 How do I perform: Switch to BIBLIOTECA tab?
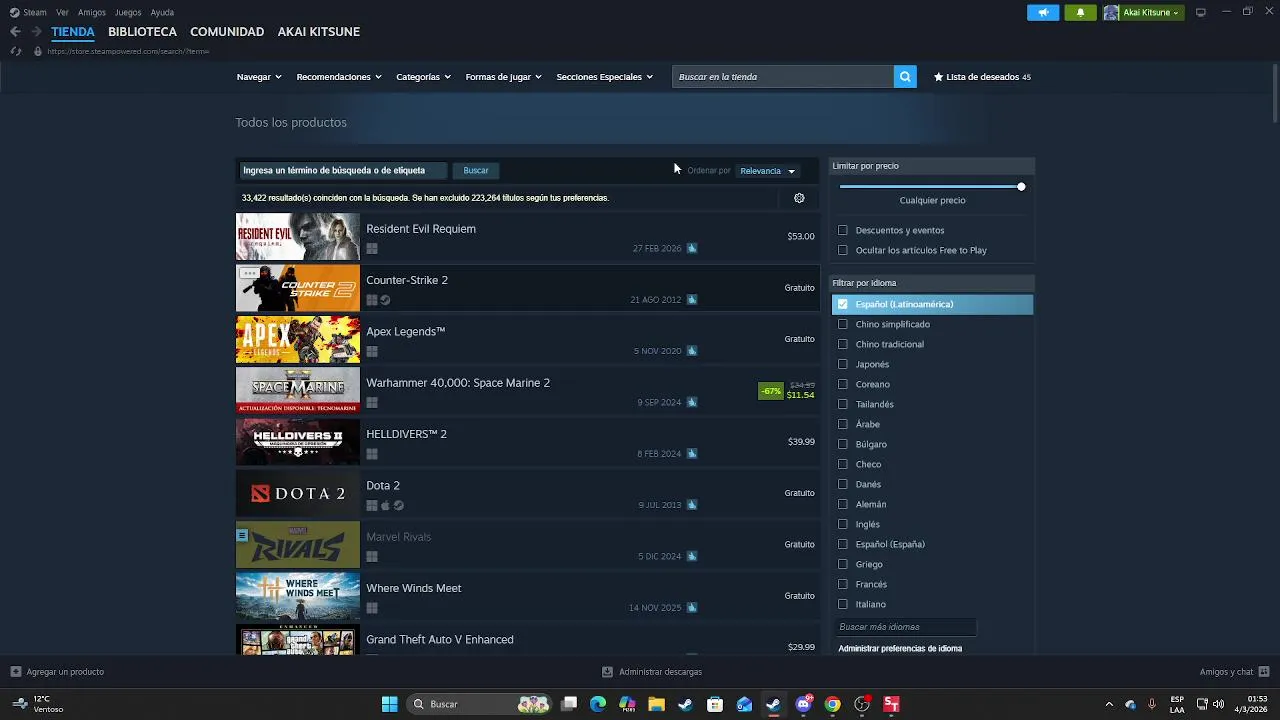click(142, 32)
